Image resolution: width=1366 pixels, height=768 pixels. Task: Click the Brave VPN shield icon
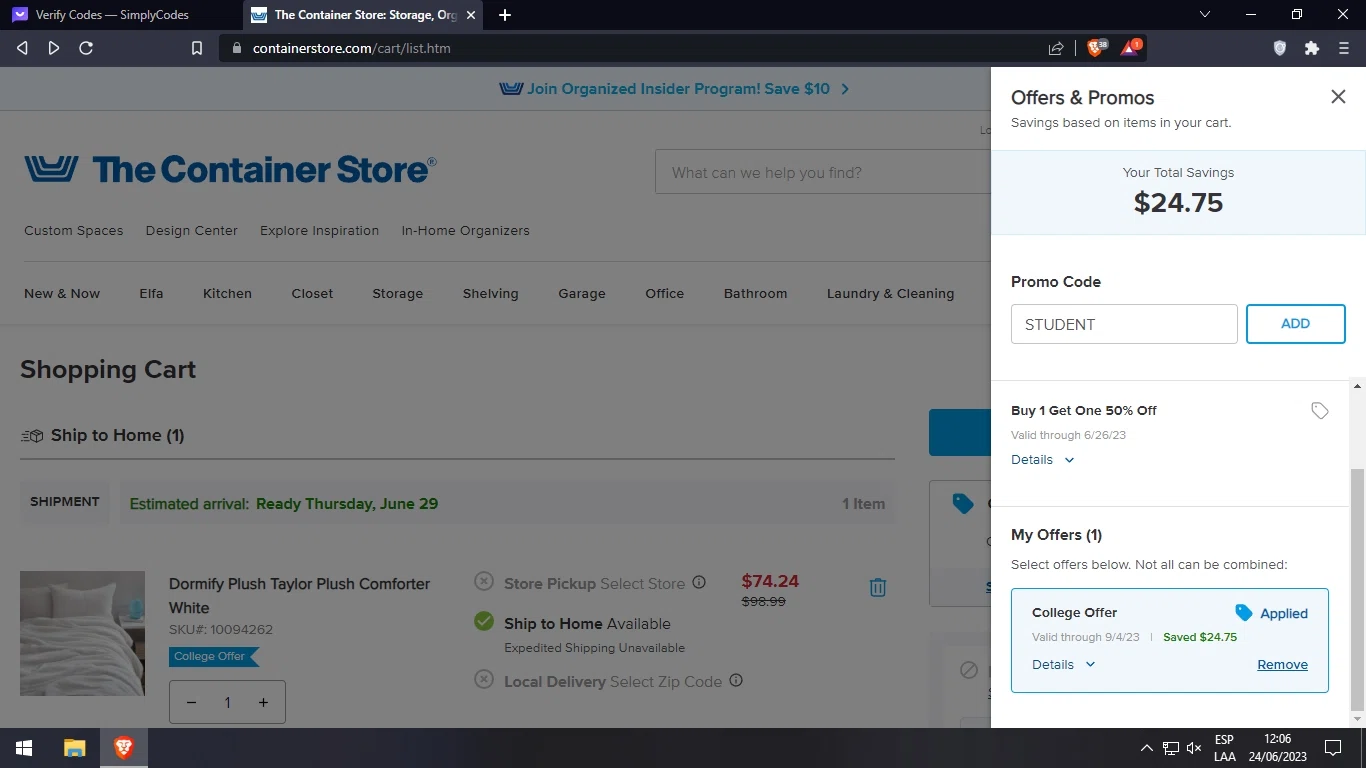[1280, 48]
